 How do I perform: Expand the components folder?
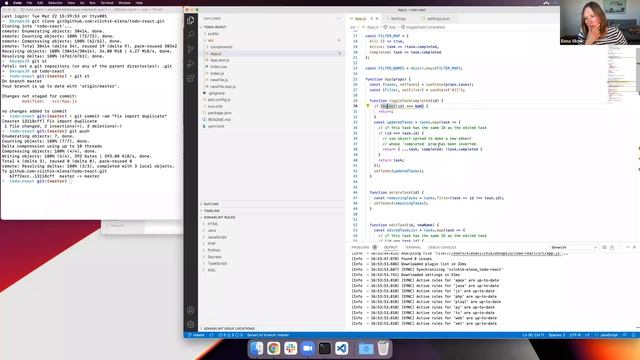(221, 47)
